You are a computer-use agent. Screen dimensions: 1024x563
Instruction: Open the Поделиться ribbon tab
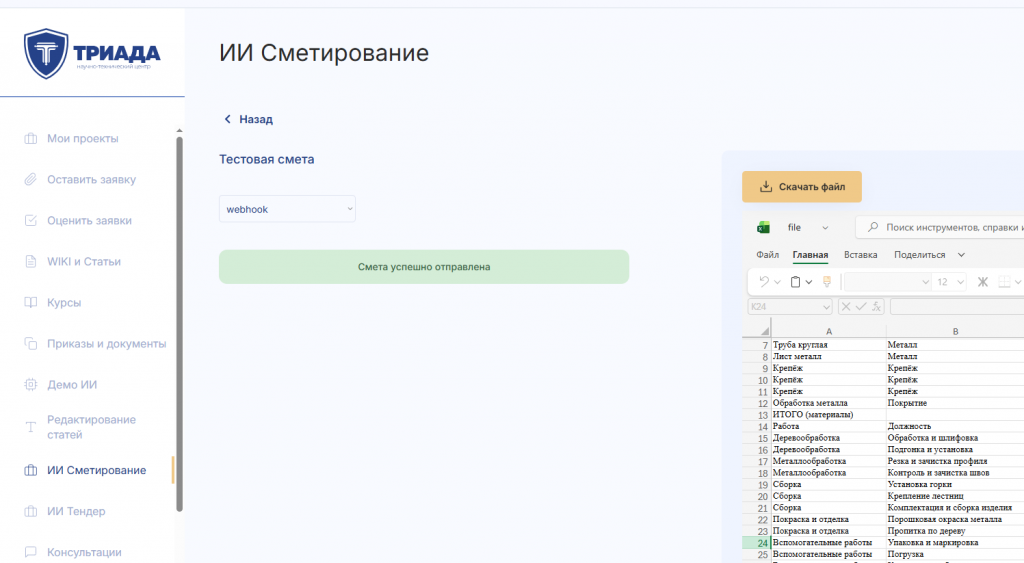tap(920, 255)
